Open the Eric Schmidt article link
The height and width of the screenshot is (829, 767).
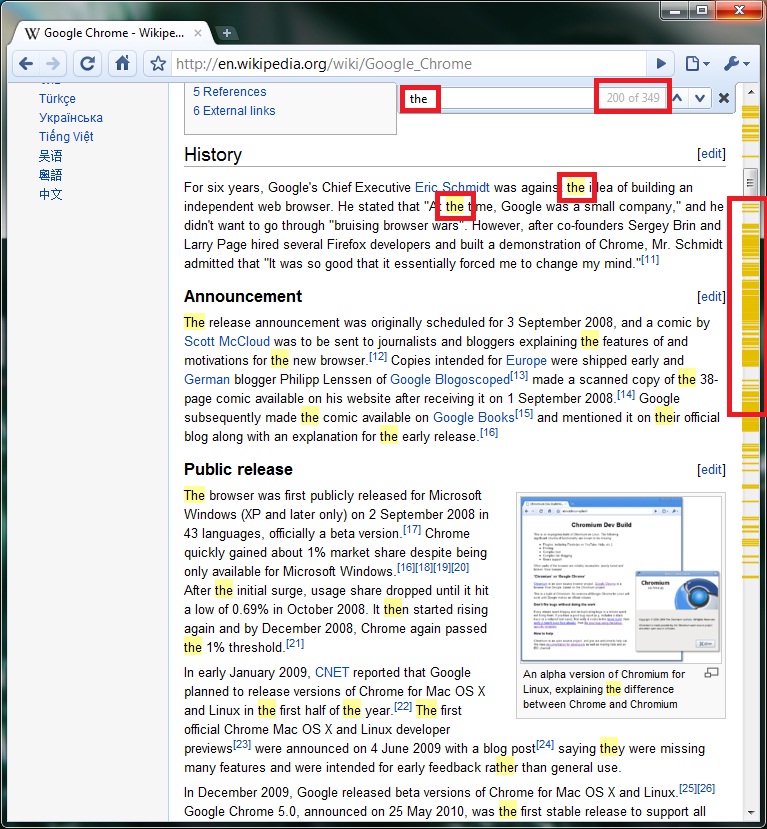click(x=452, y=187)
